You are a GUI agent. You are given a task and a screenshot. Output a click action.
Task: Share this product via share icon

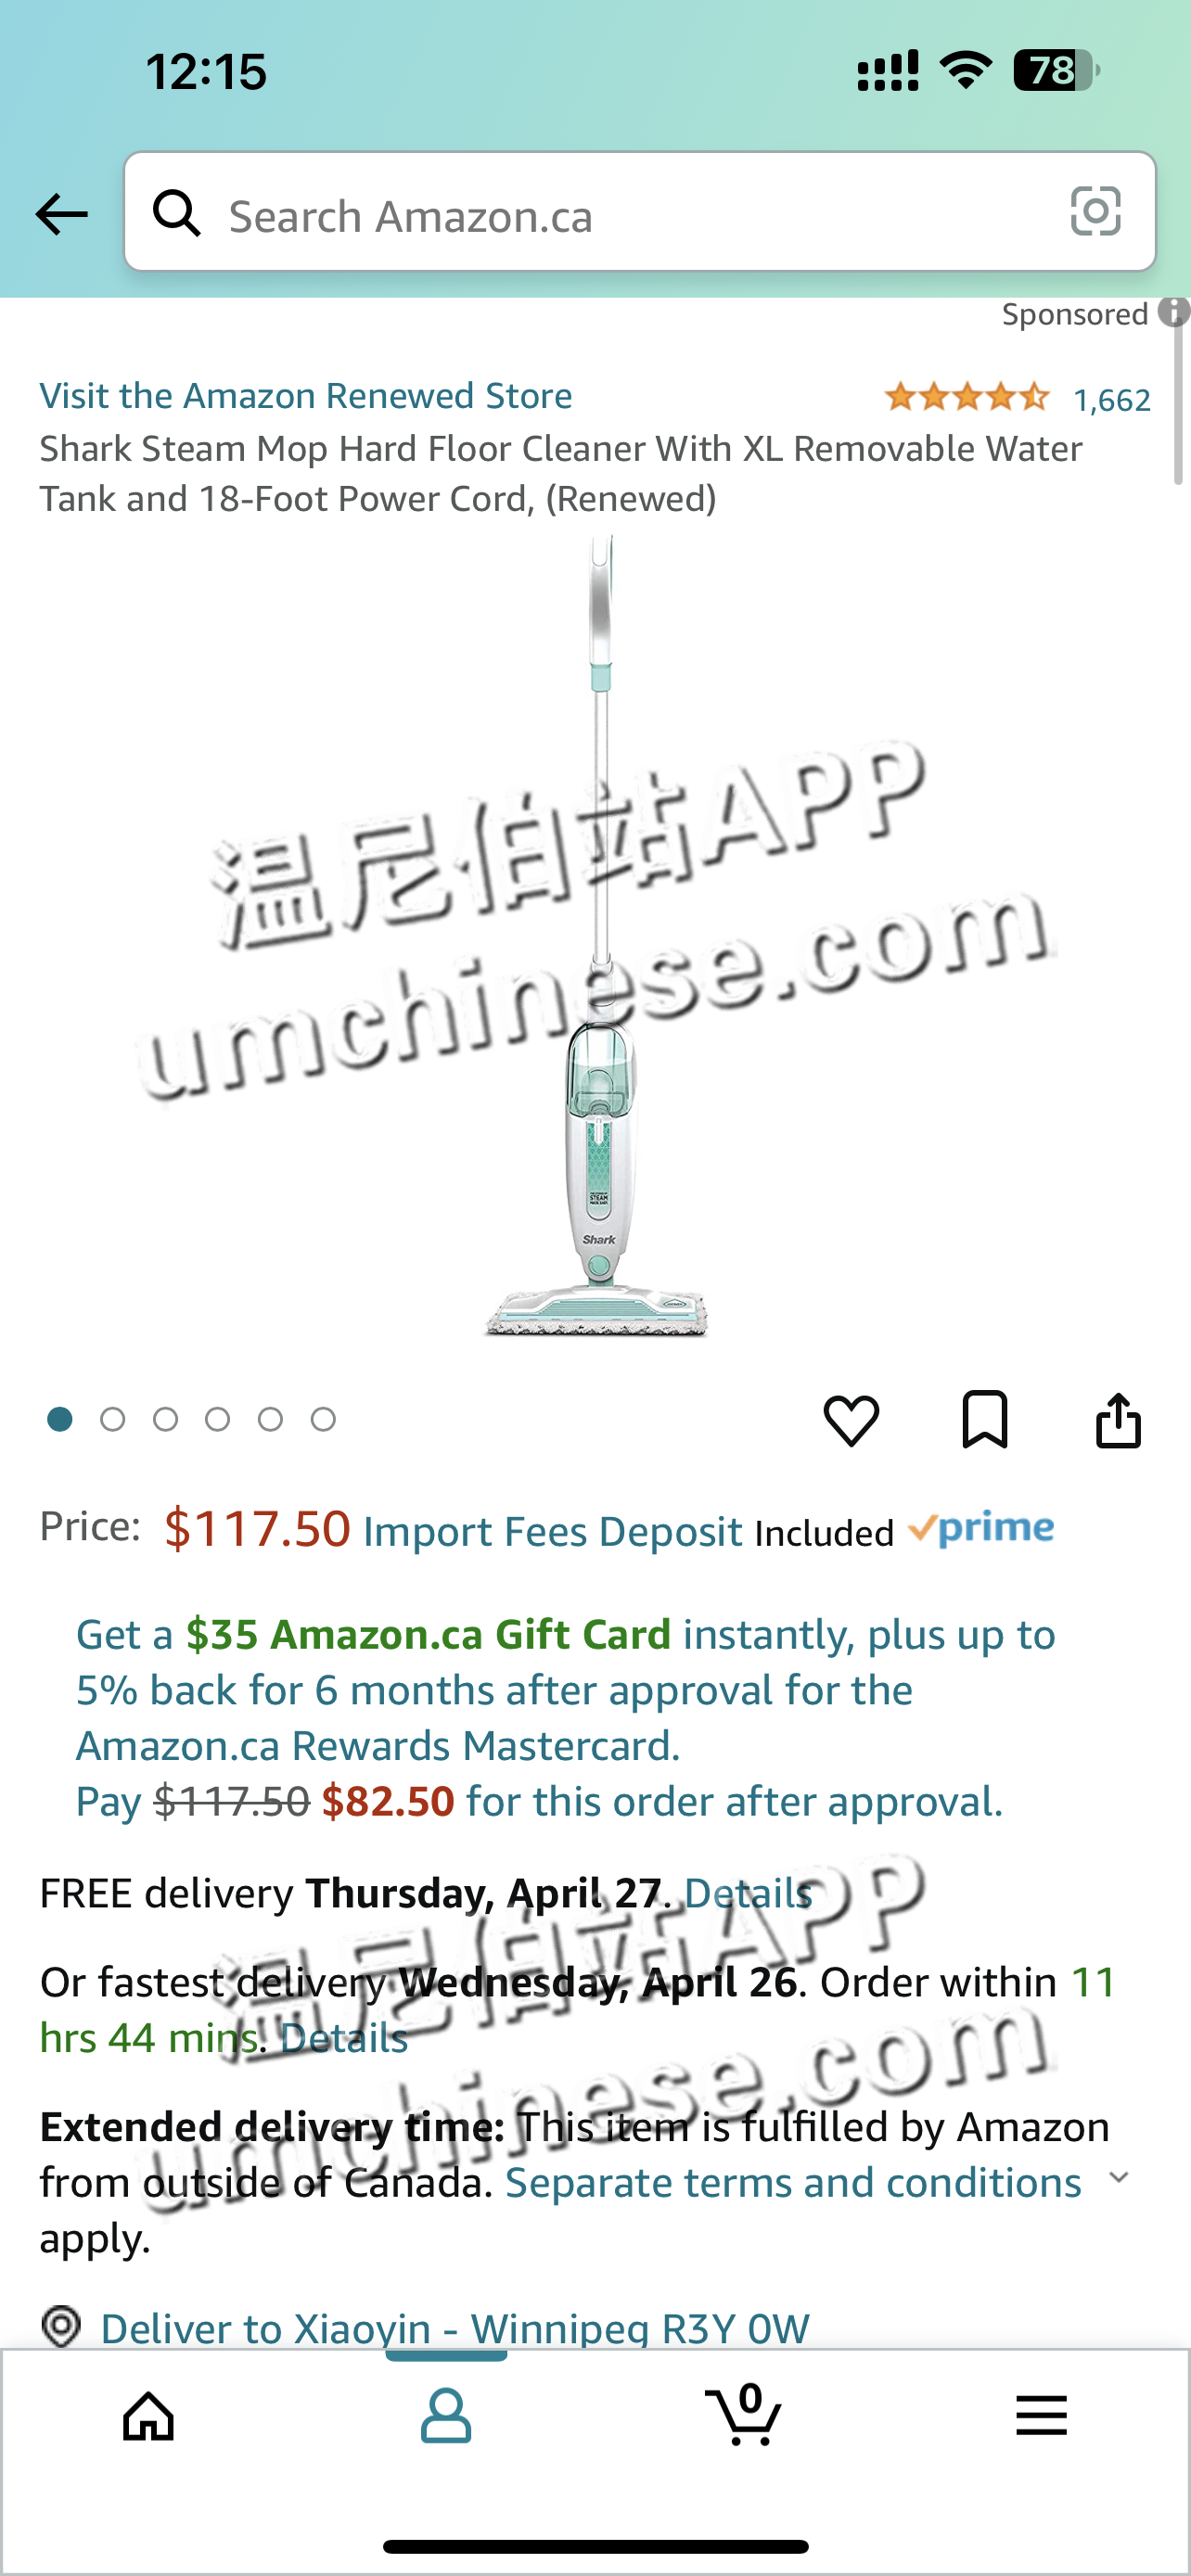(1118, 1419)
